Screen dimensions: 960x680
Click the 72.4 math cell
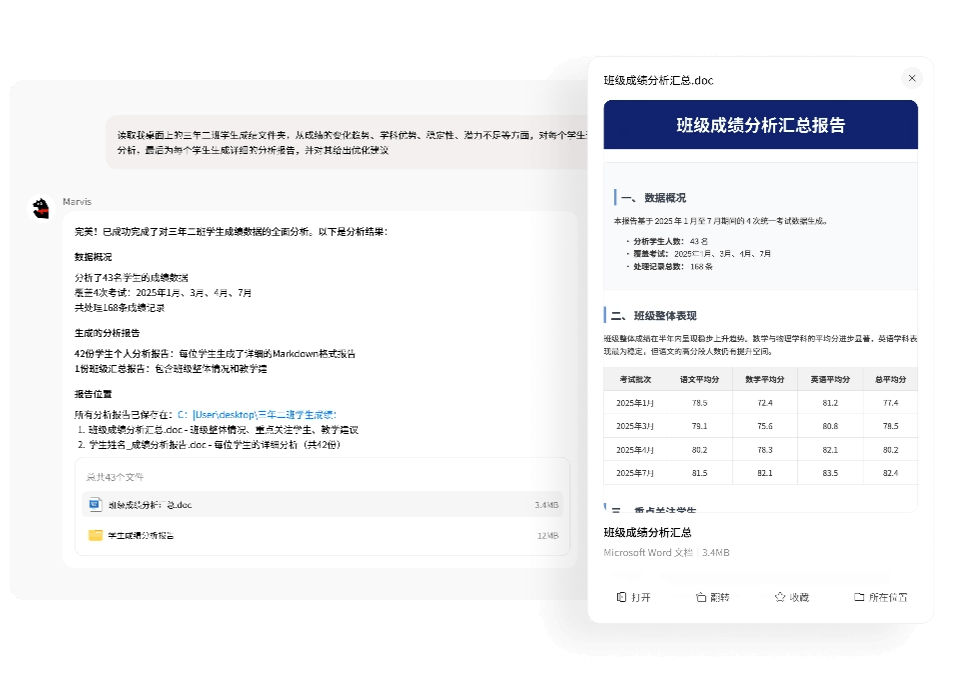pos(765,403)
